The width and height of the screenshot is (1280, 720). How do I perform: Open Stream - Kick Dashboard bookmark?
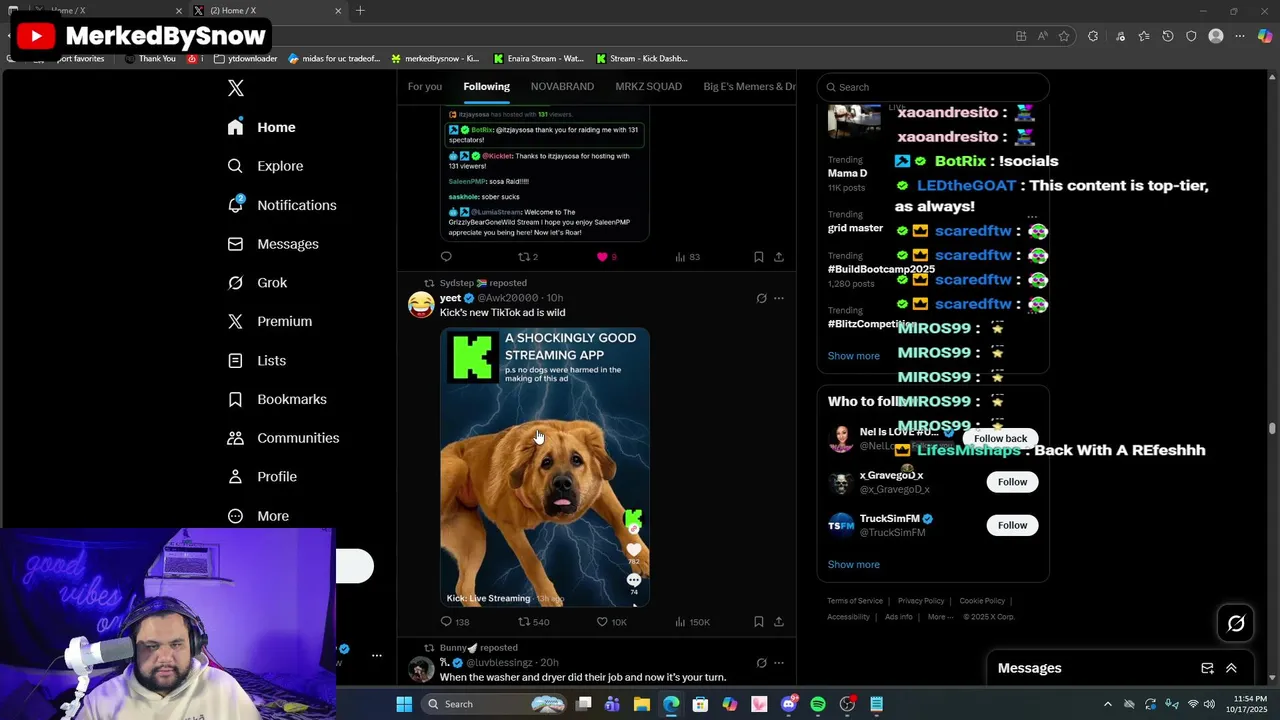pyautogui.click(x=641, y=58)
